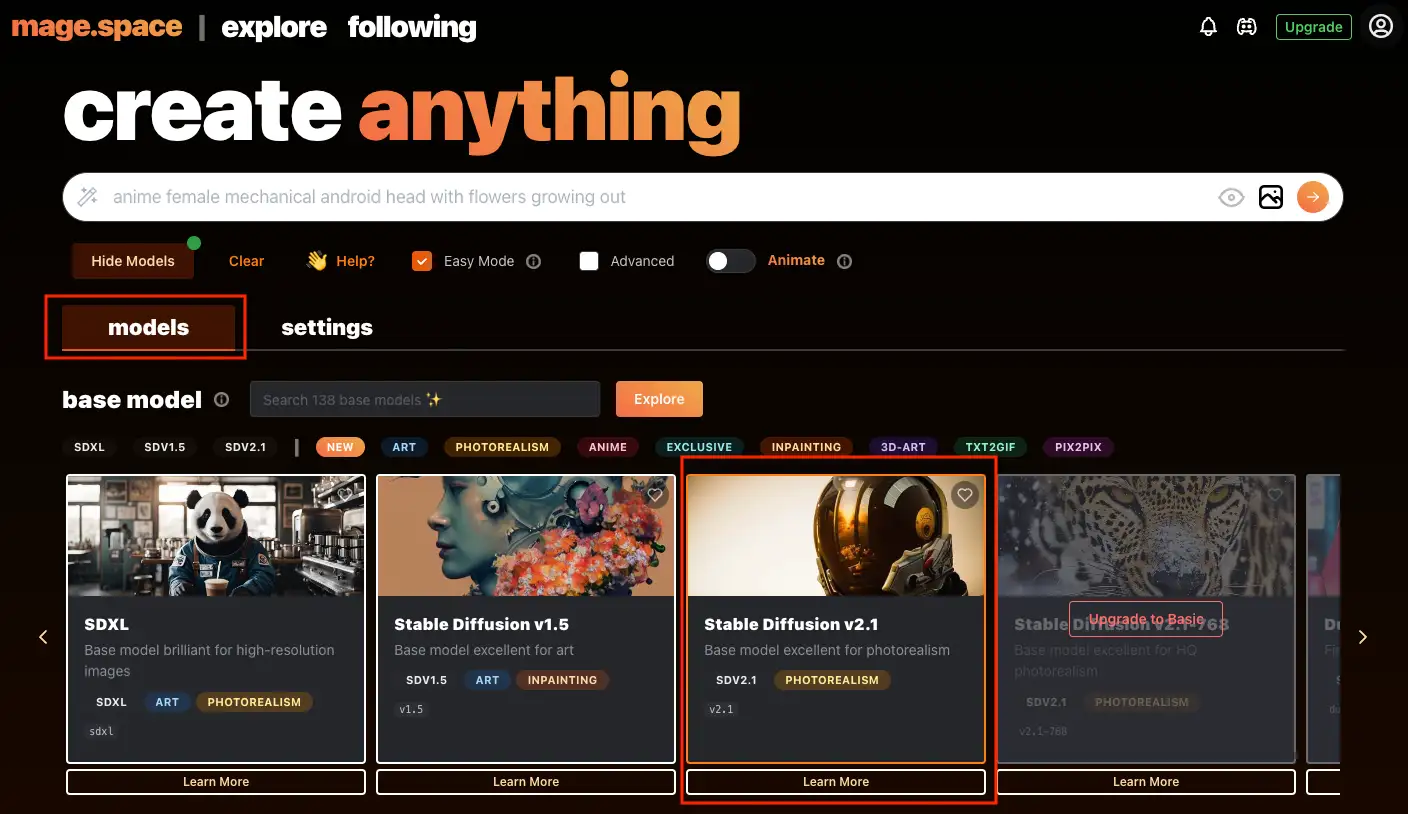Click the Clear button
The width and height of the screenshot is (1408, 814).
[x=246, y=261]
